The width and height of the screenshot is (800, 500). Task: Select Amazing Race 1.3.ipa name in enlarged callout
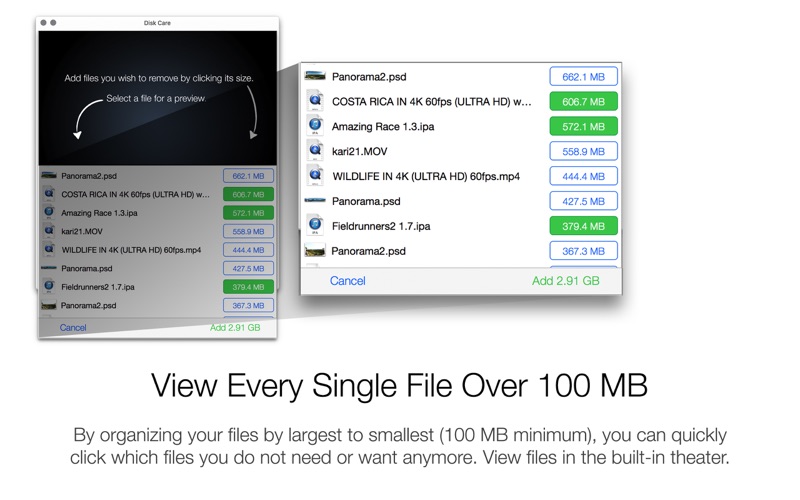coord(383,127)
